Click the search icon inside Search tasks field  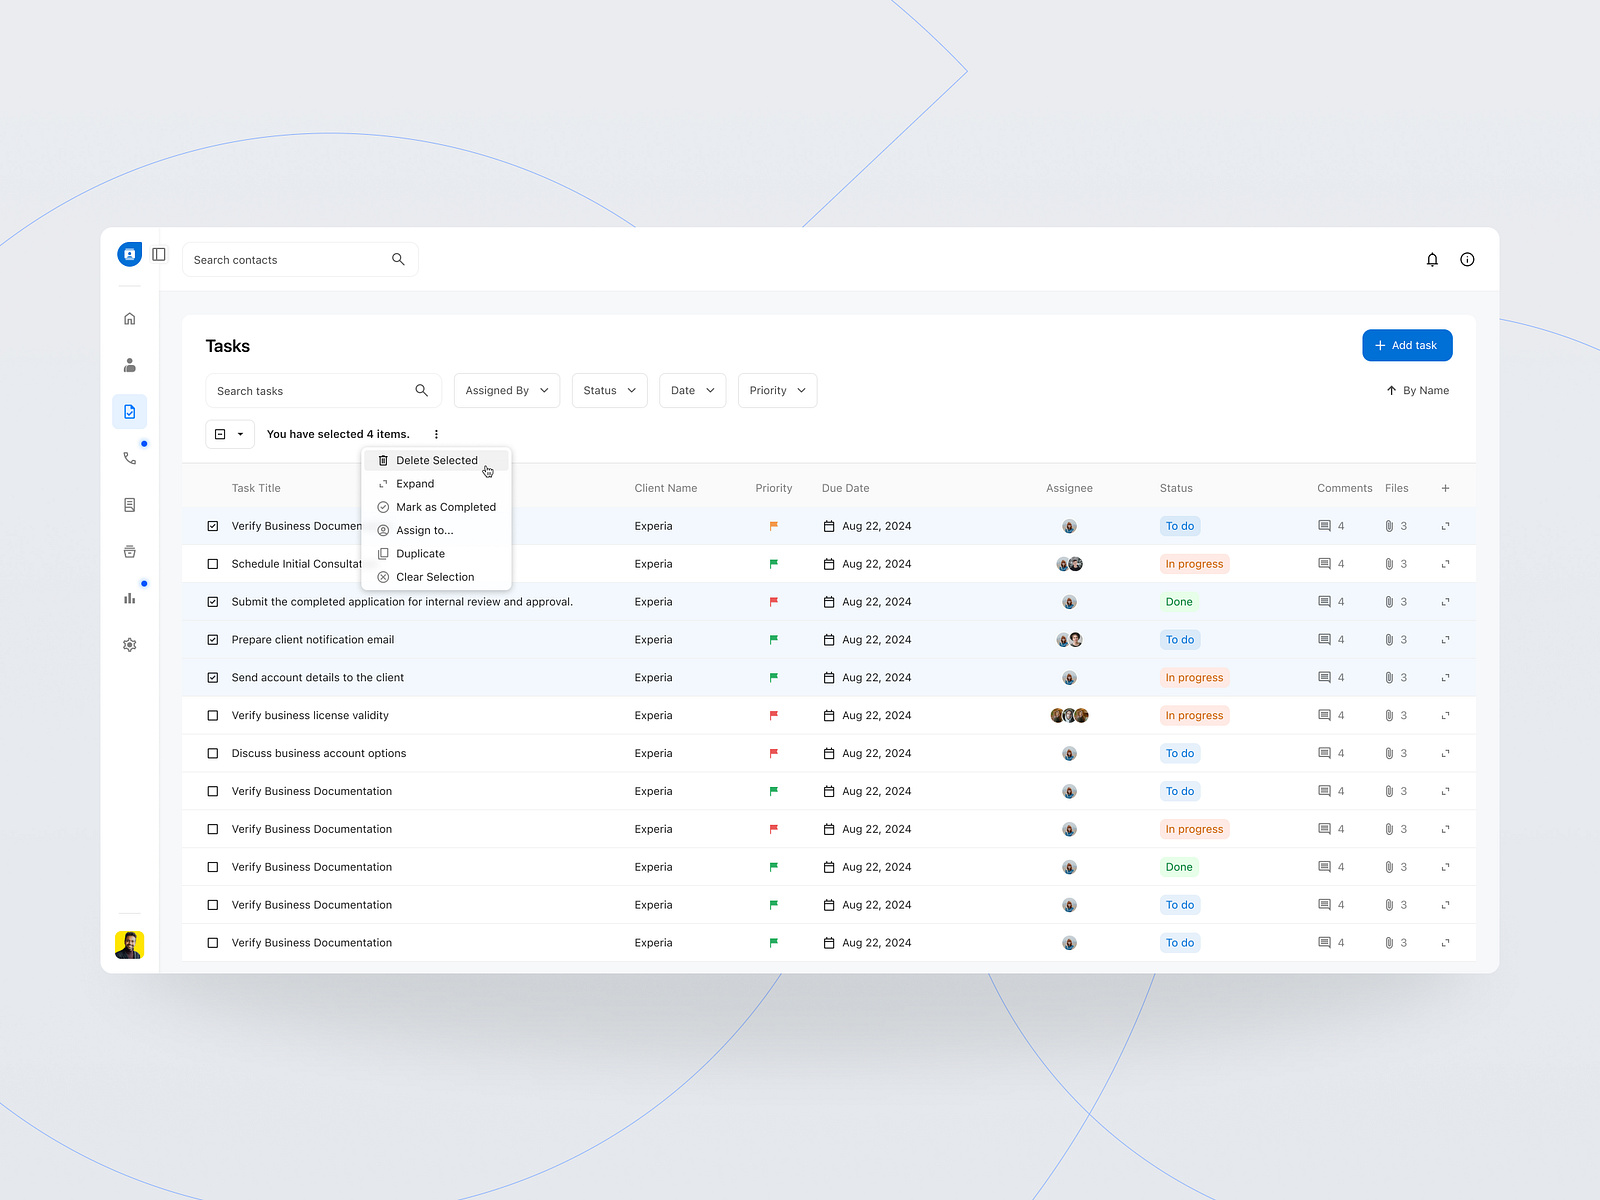click(x=422, y=390)
